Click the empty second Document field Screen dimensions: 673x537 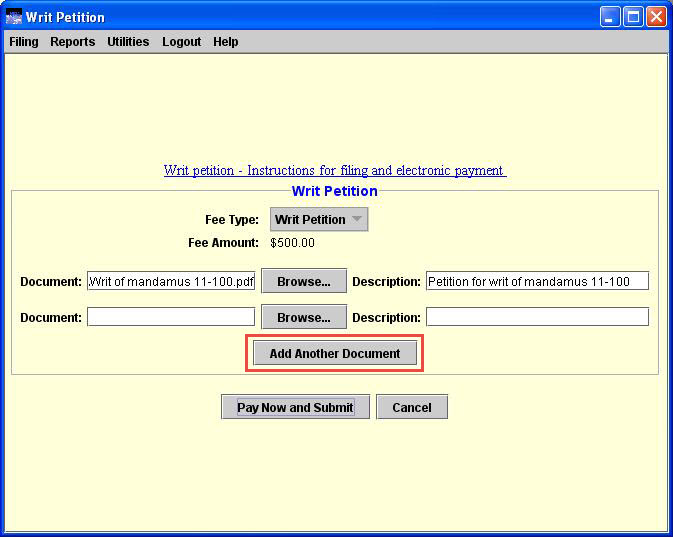point(171,317)
